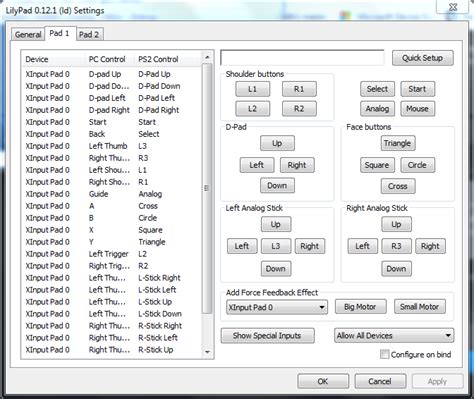The width and height of the screenshot is (474, 399).
Task: Bind D-Pad Left button
Action: 257,165
